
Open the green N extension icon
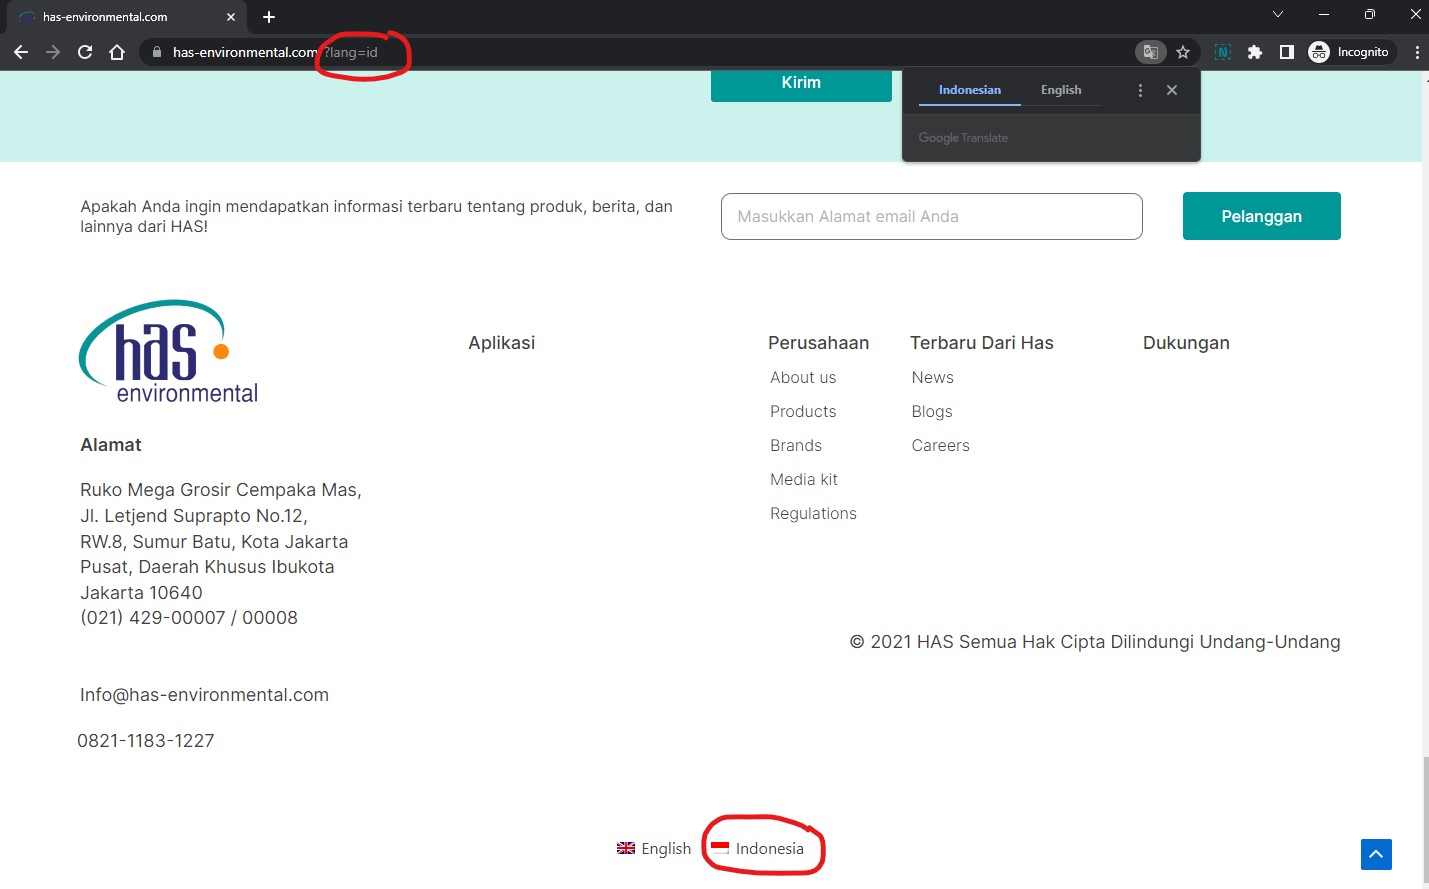(1222, 52)
